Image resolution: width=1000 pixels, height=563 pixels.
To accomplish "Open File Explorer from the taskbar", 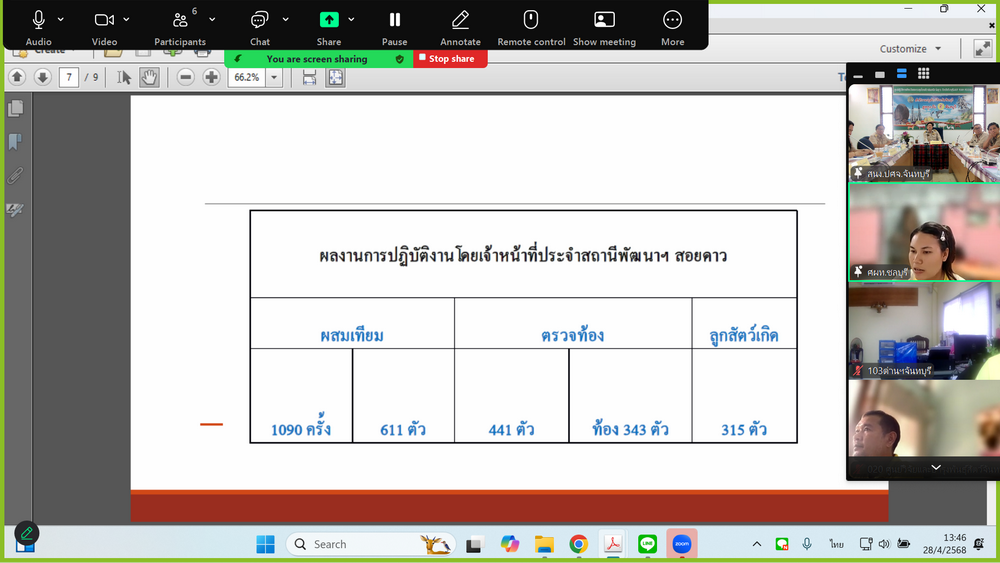I will coord(544,544).
